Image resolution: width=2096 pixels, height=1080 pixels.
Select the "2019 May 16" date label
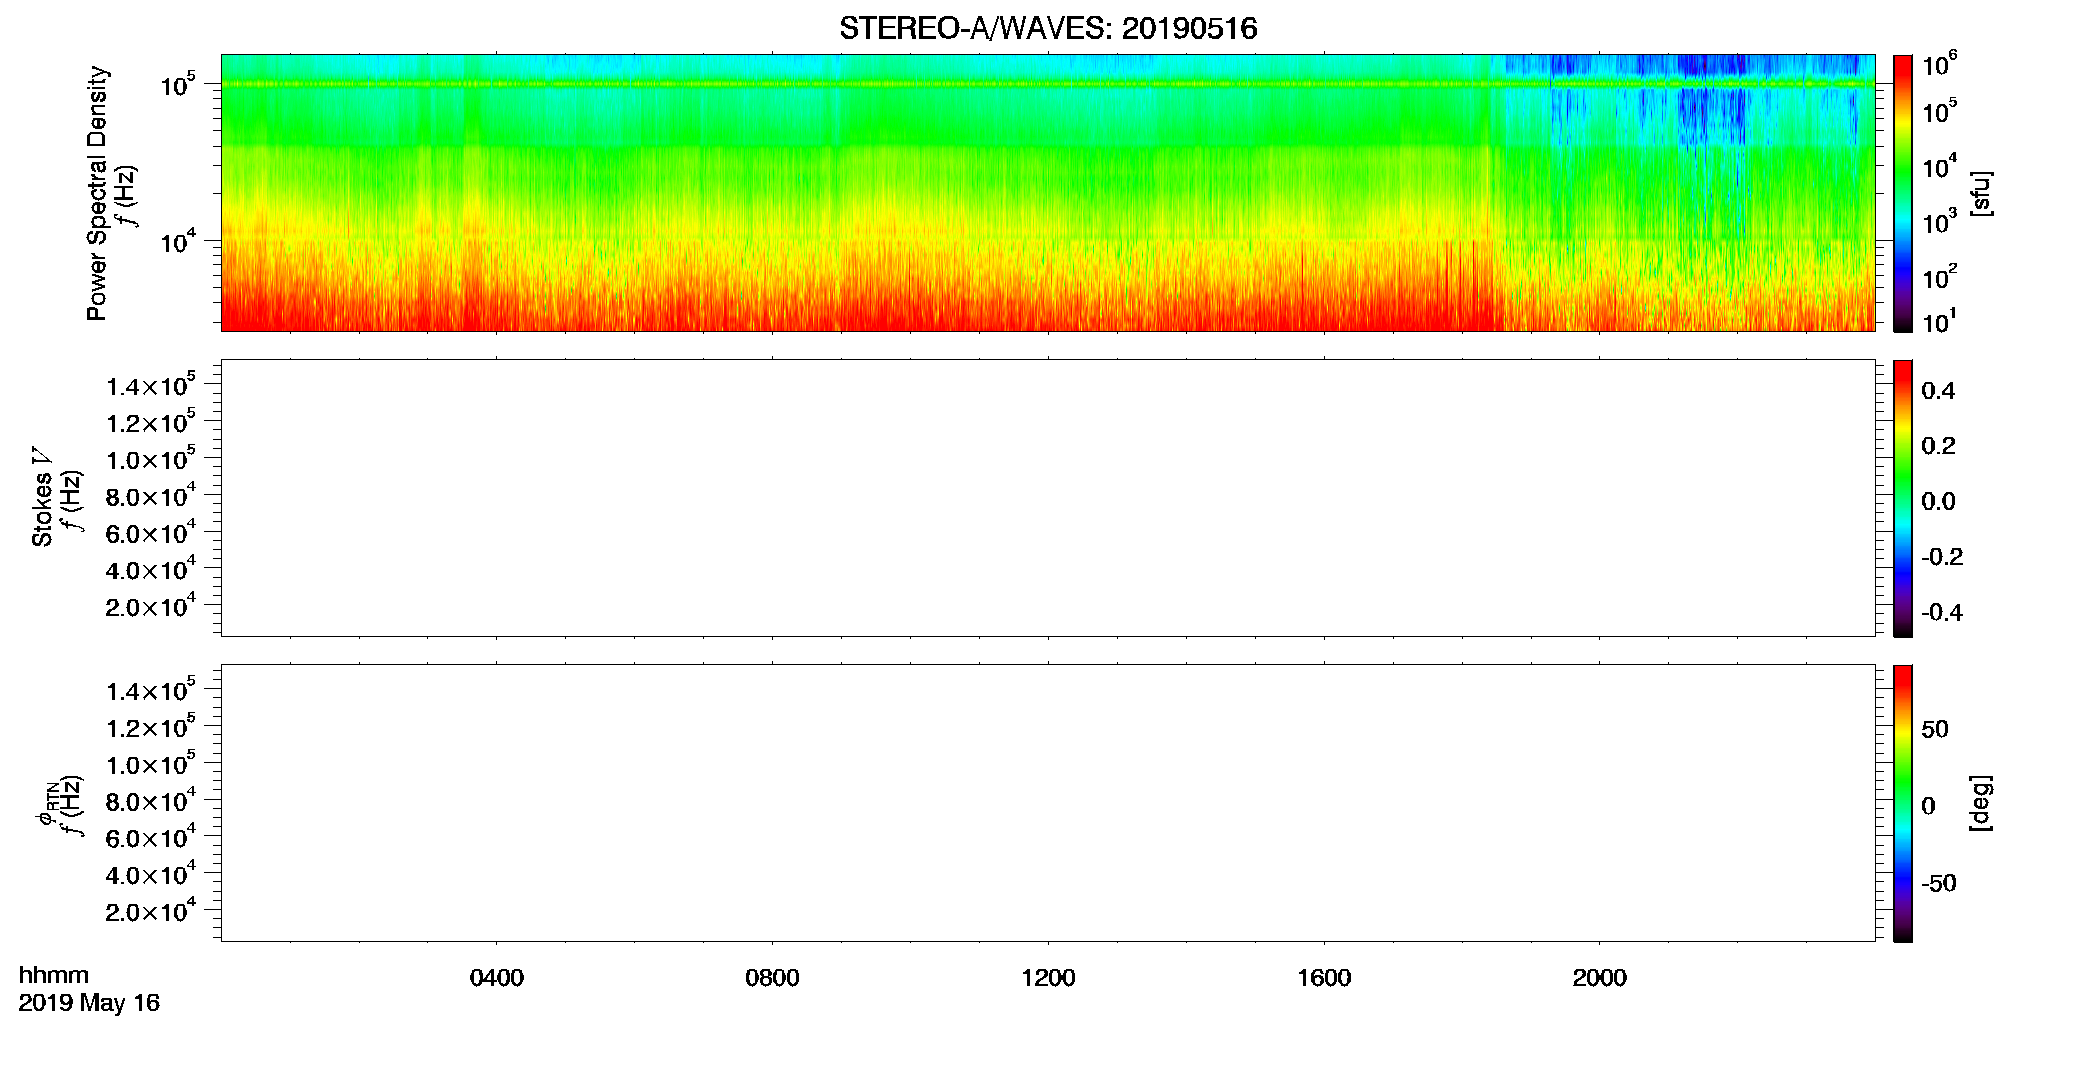tap(89, 1003)
